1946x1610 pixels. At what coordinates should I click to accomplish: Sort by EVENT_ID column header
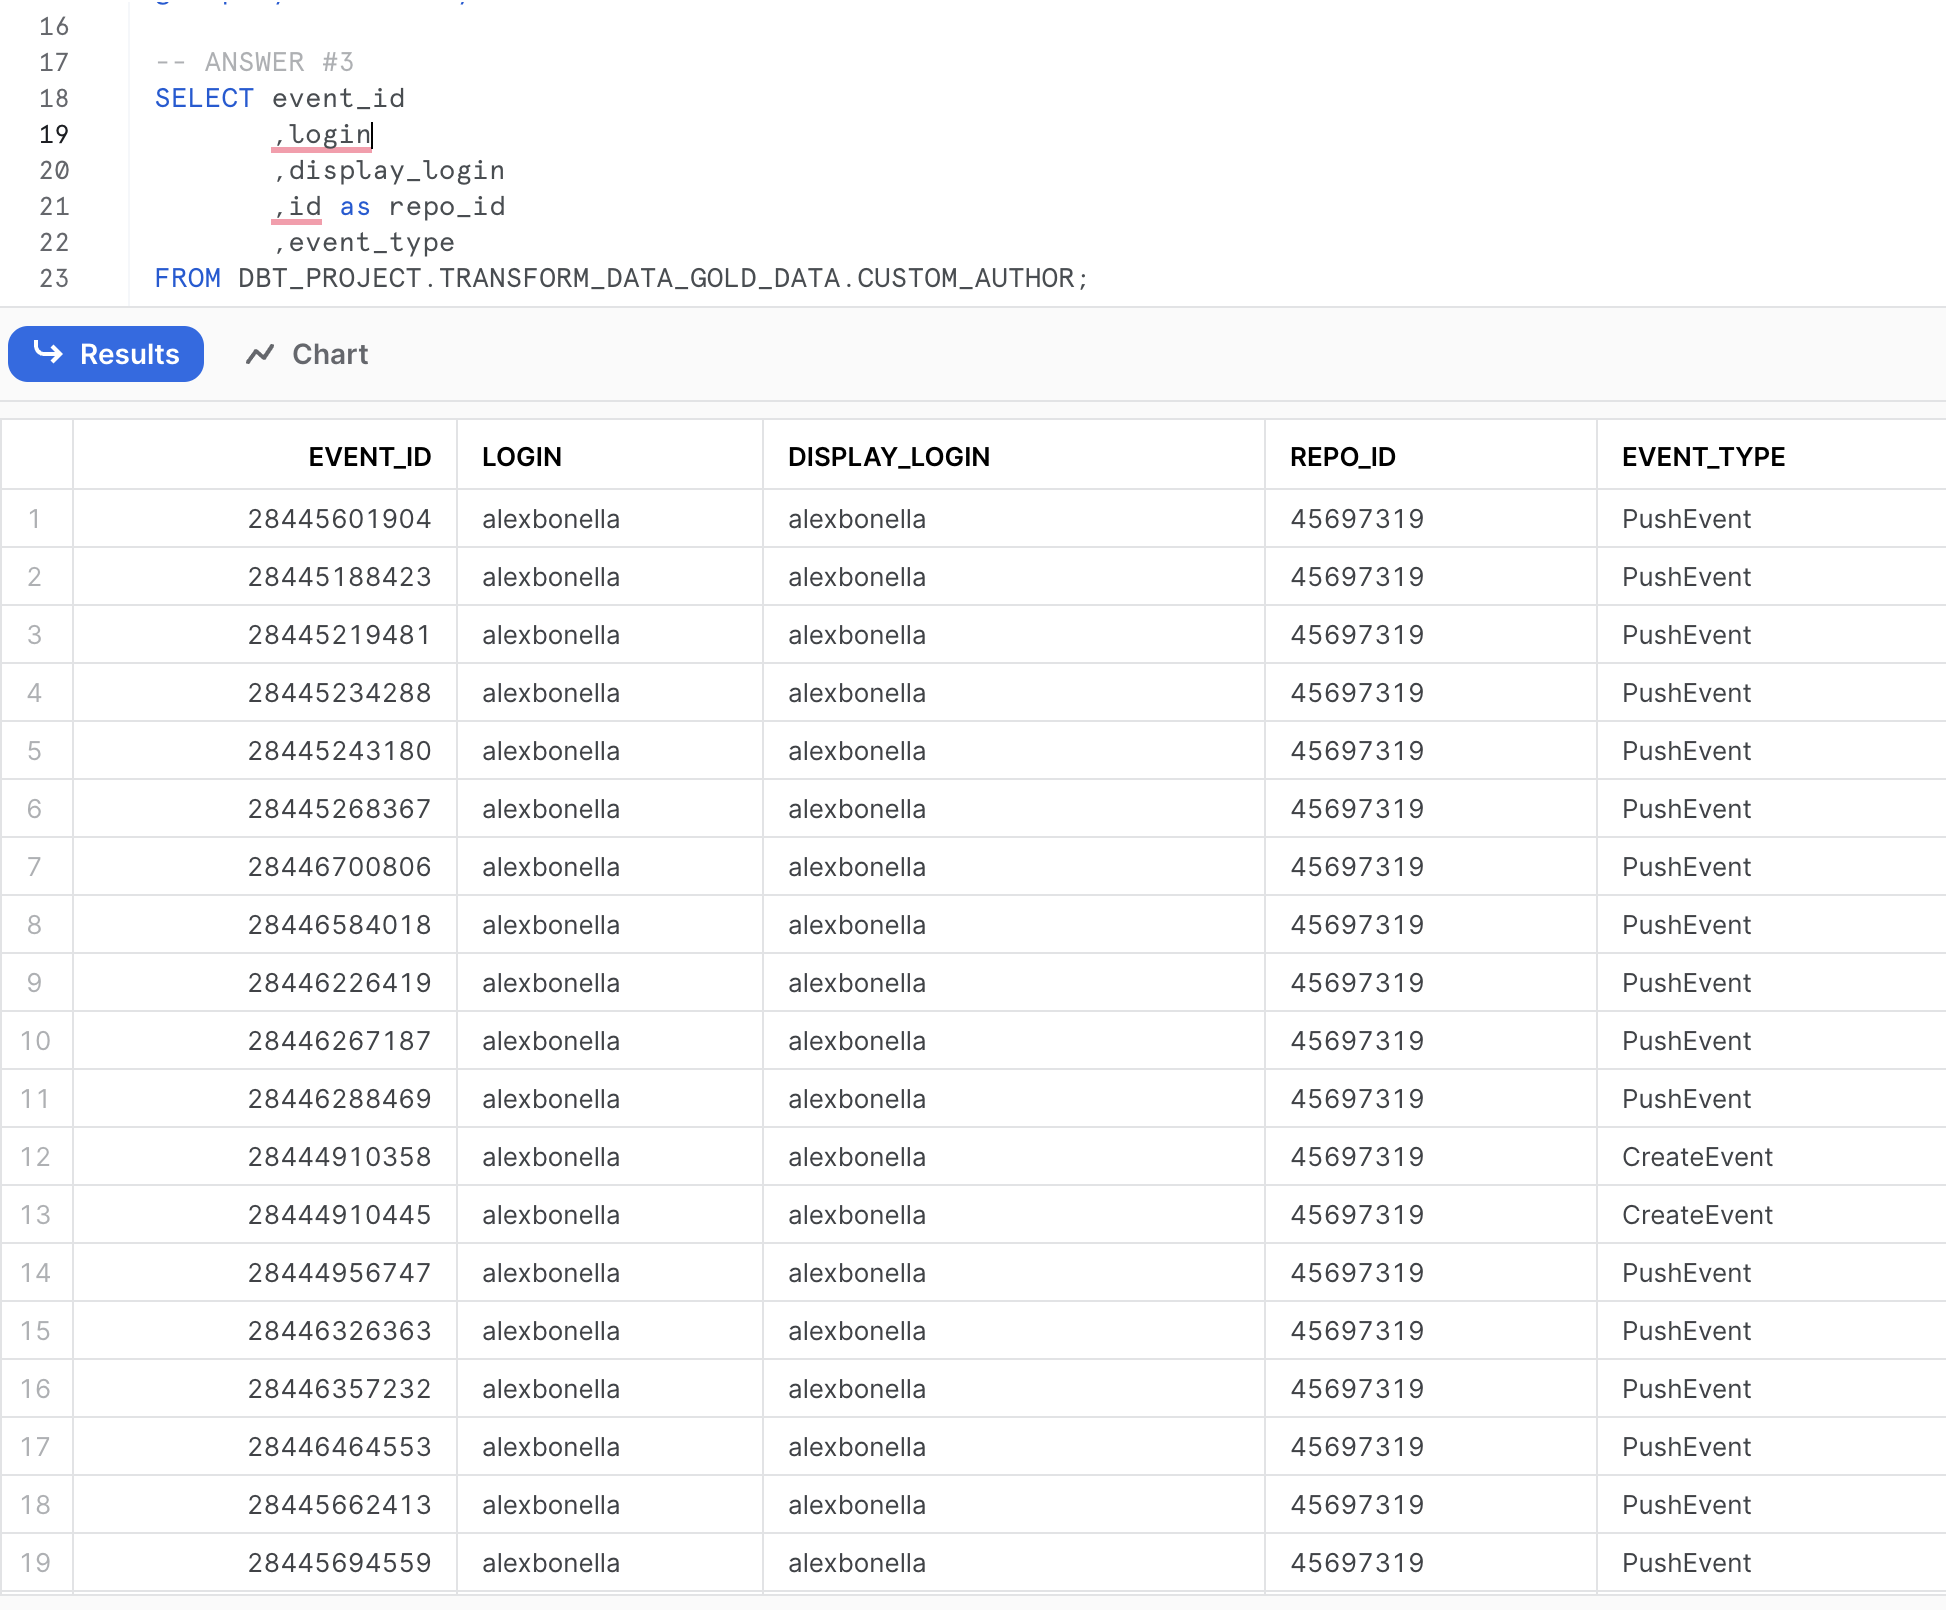point(369,457)
